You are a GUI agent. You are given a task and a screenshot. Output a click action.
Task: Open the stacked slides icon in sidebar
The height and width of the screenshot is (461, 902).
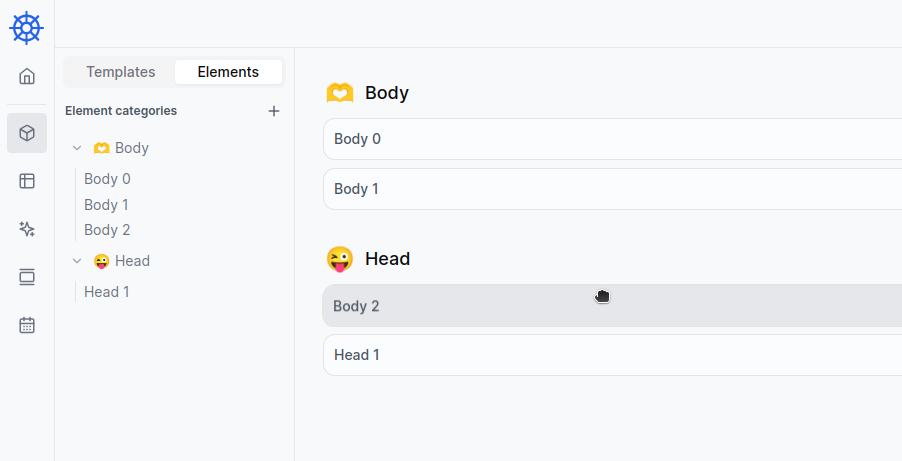point(27,277)
